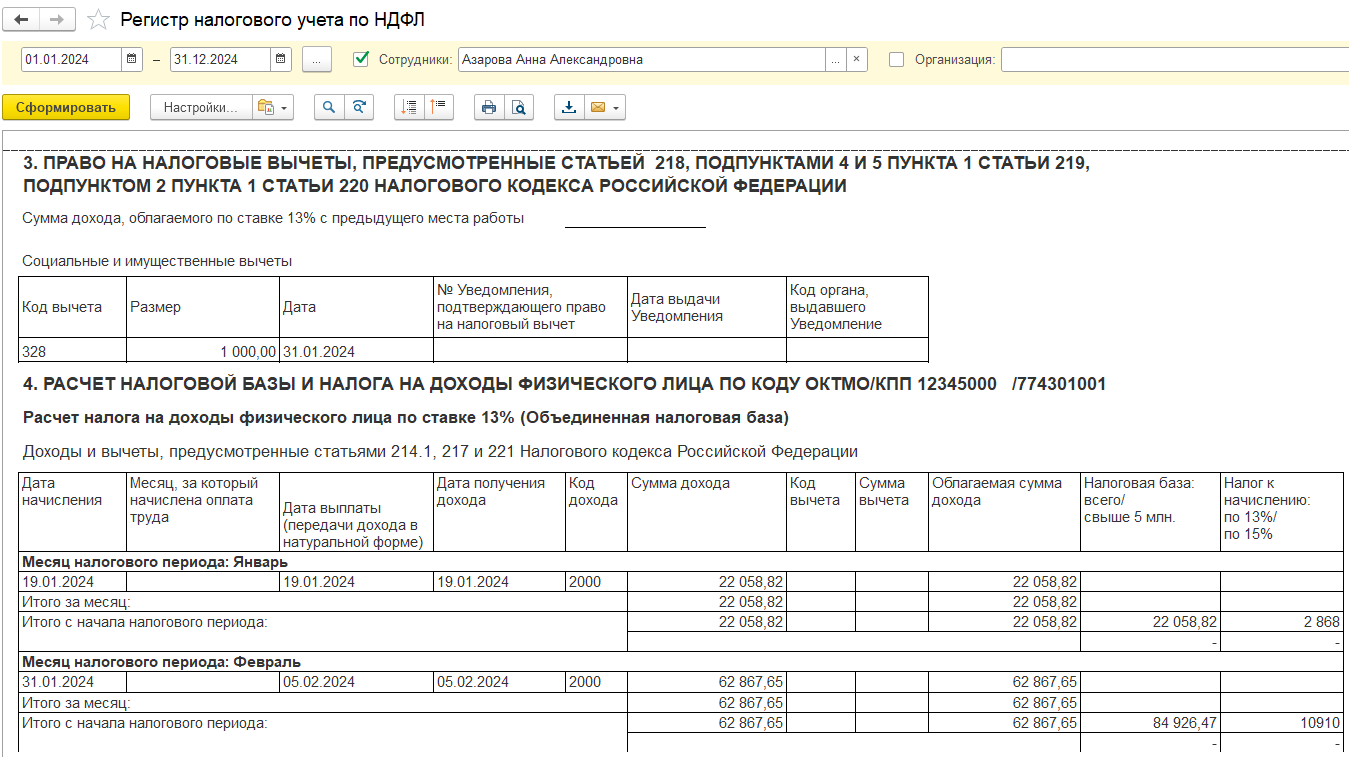Click the Организация input field

pos(1175,60)
